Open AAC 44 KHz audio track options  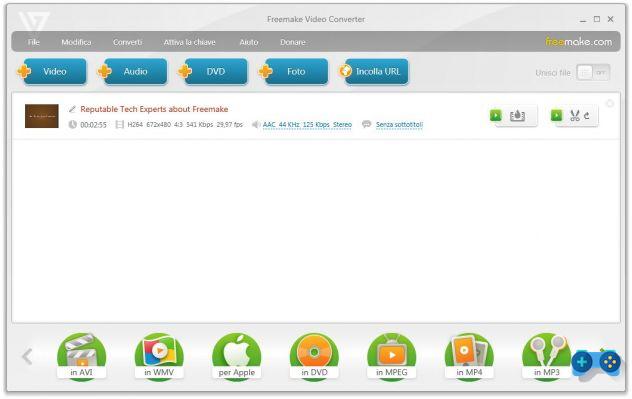pos(307,125)
